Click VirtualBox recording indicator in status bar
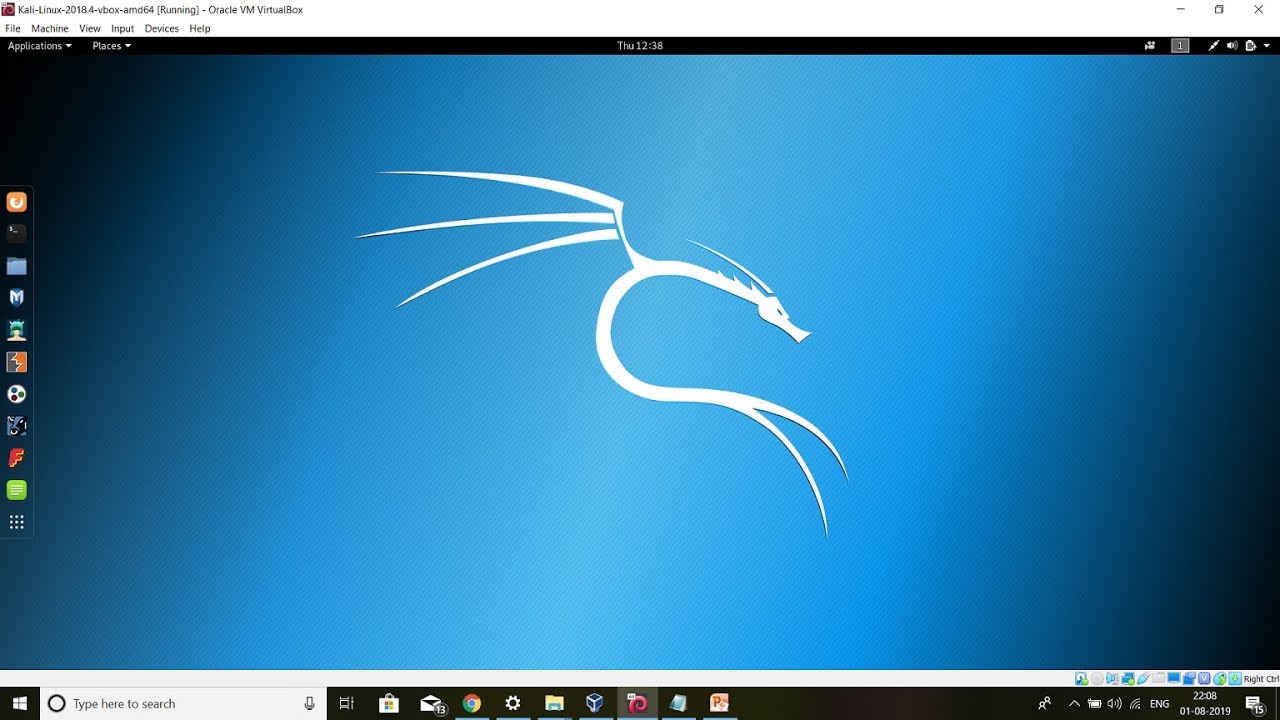This screenshot has width=1280, height=720. (x=1189, y=679)
